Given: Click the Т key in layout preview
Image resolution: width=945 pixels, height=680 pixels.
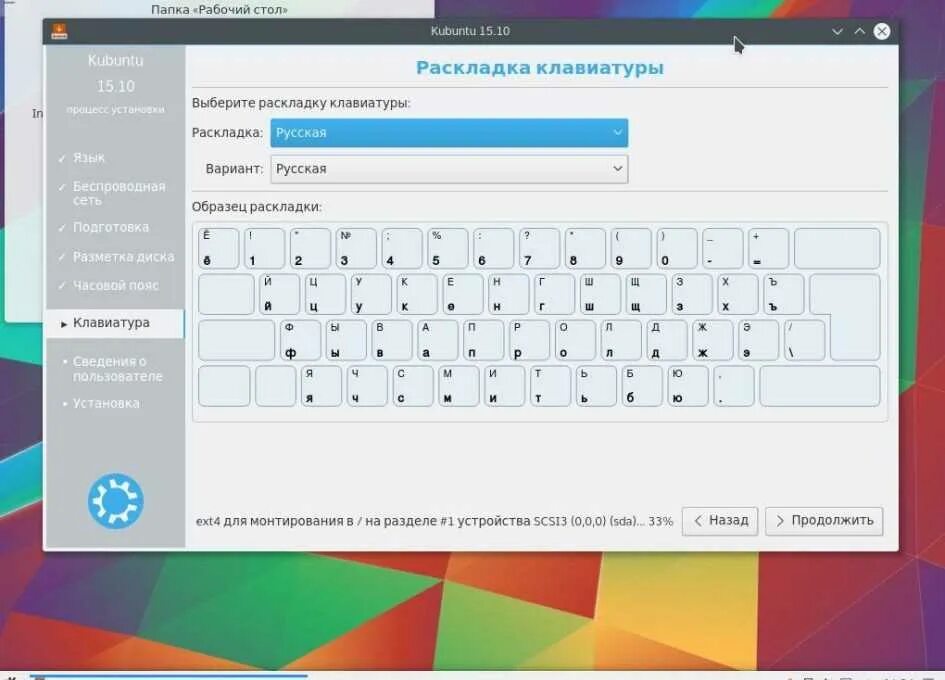Looking at the screenshot, I should [551, 386].
